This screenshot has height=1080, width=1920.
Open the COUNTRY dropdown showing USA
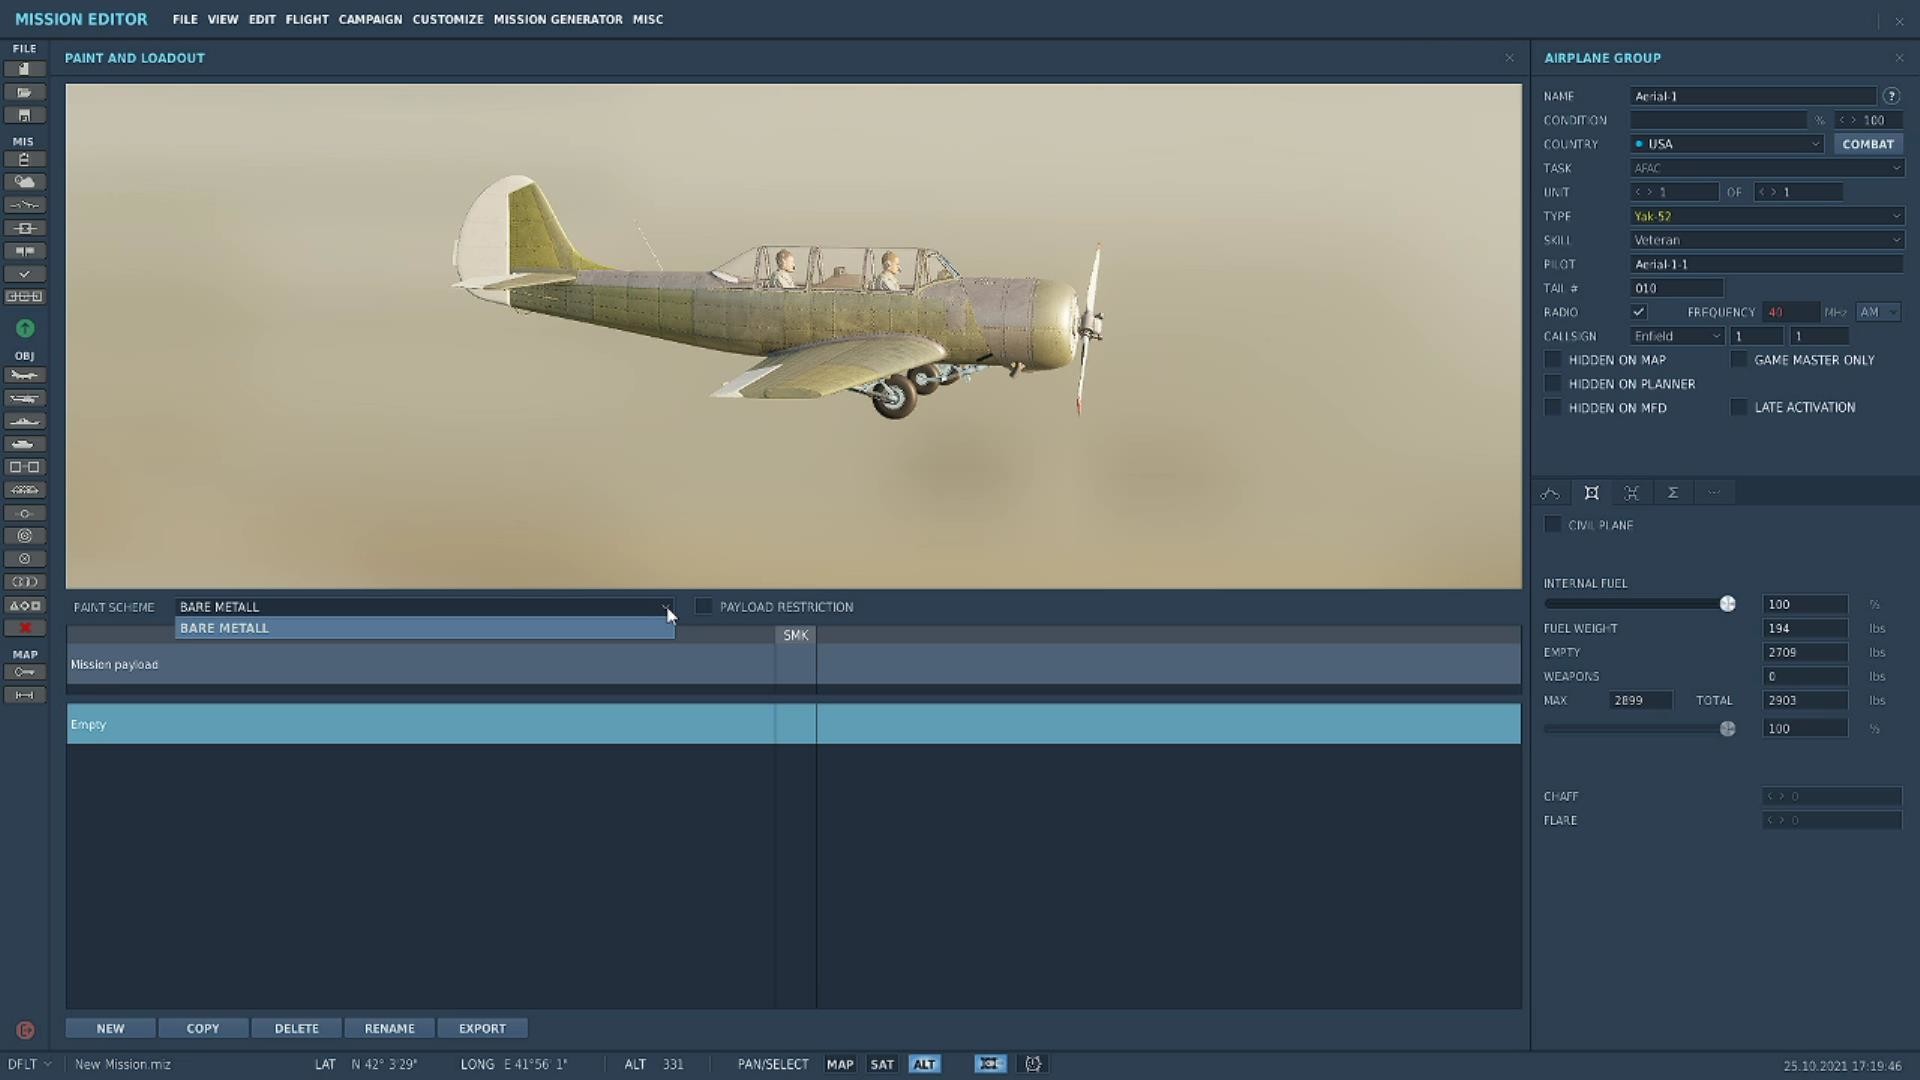pos(1727,144)
